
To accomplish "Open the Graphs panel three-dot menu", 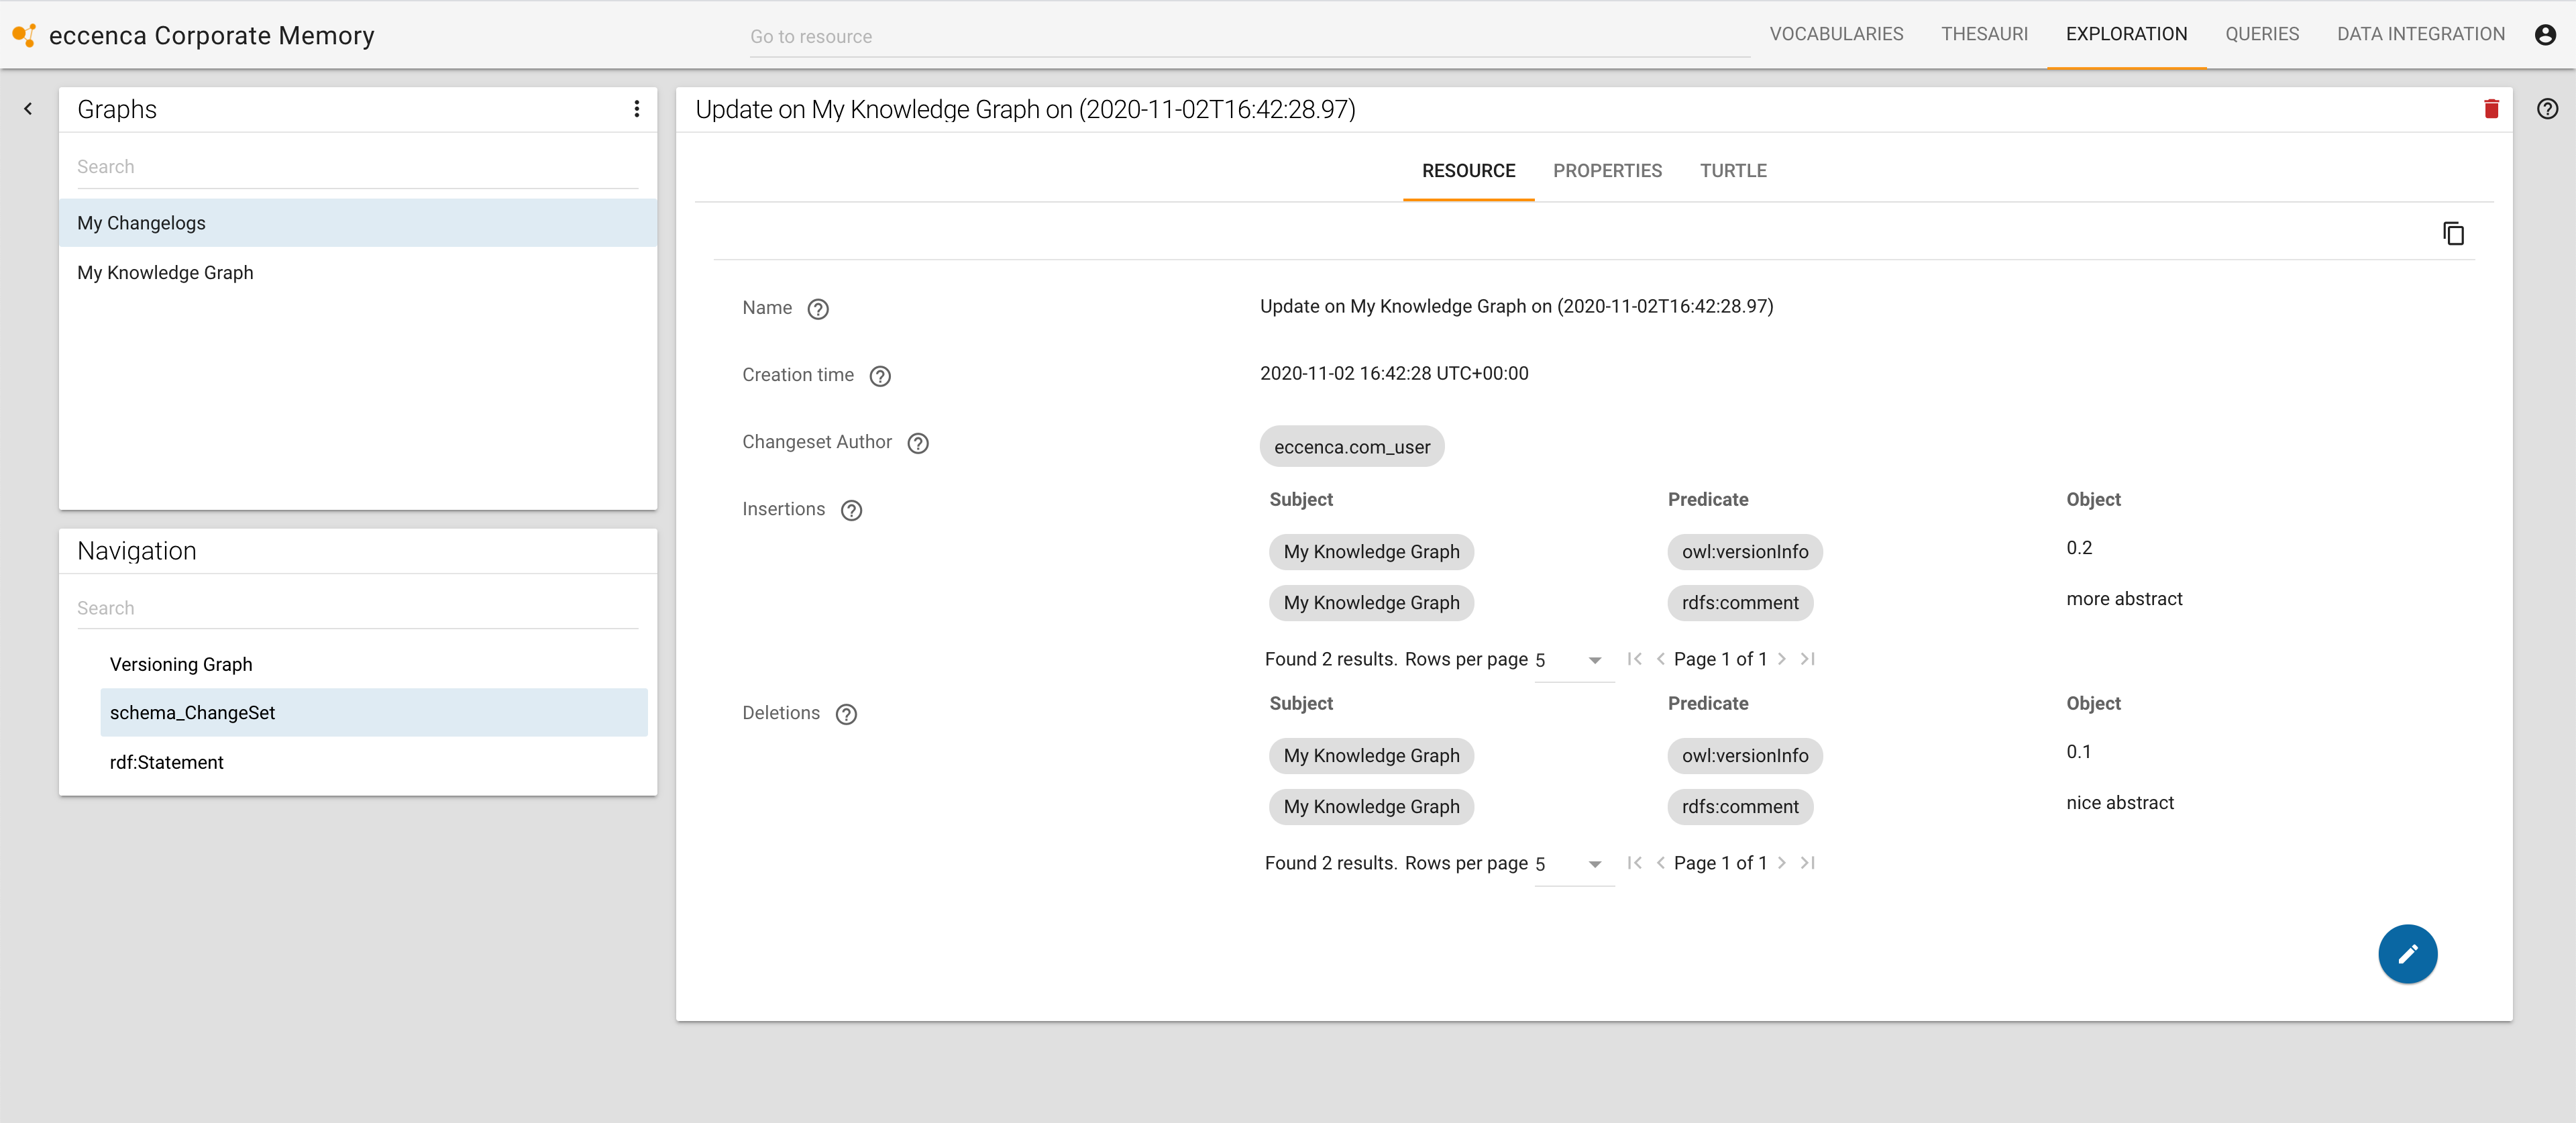I will click(636, 109).
